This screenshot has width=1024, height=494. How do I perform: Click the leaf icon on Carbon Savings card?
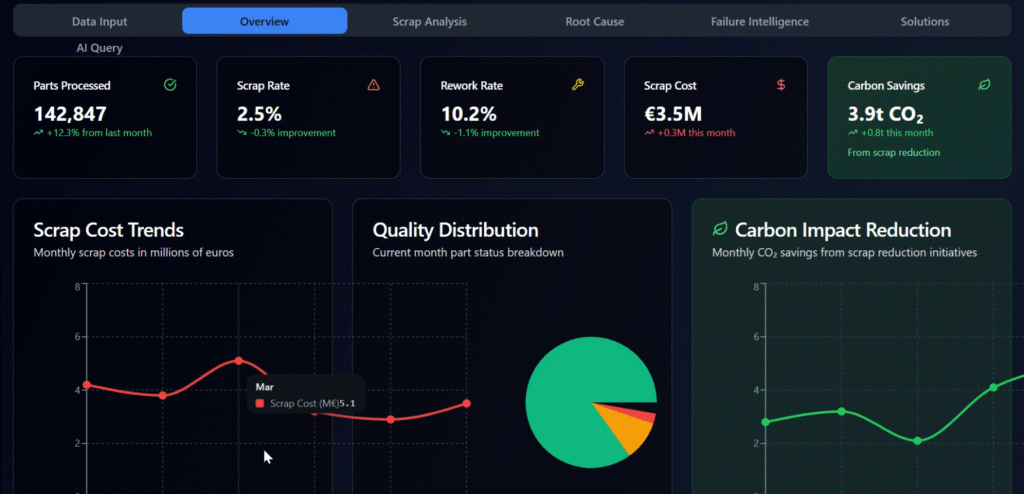tap(984, 85)
